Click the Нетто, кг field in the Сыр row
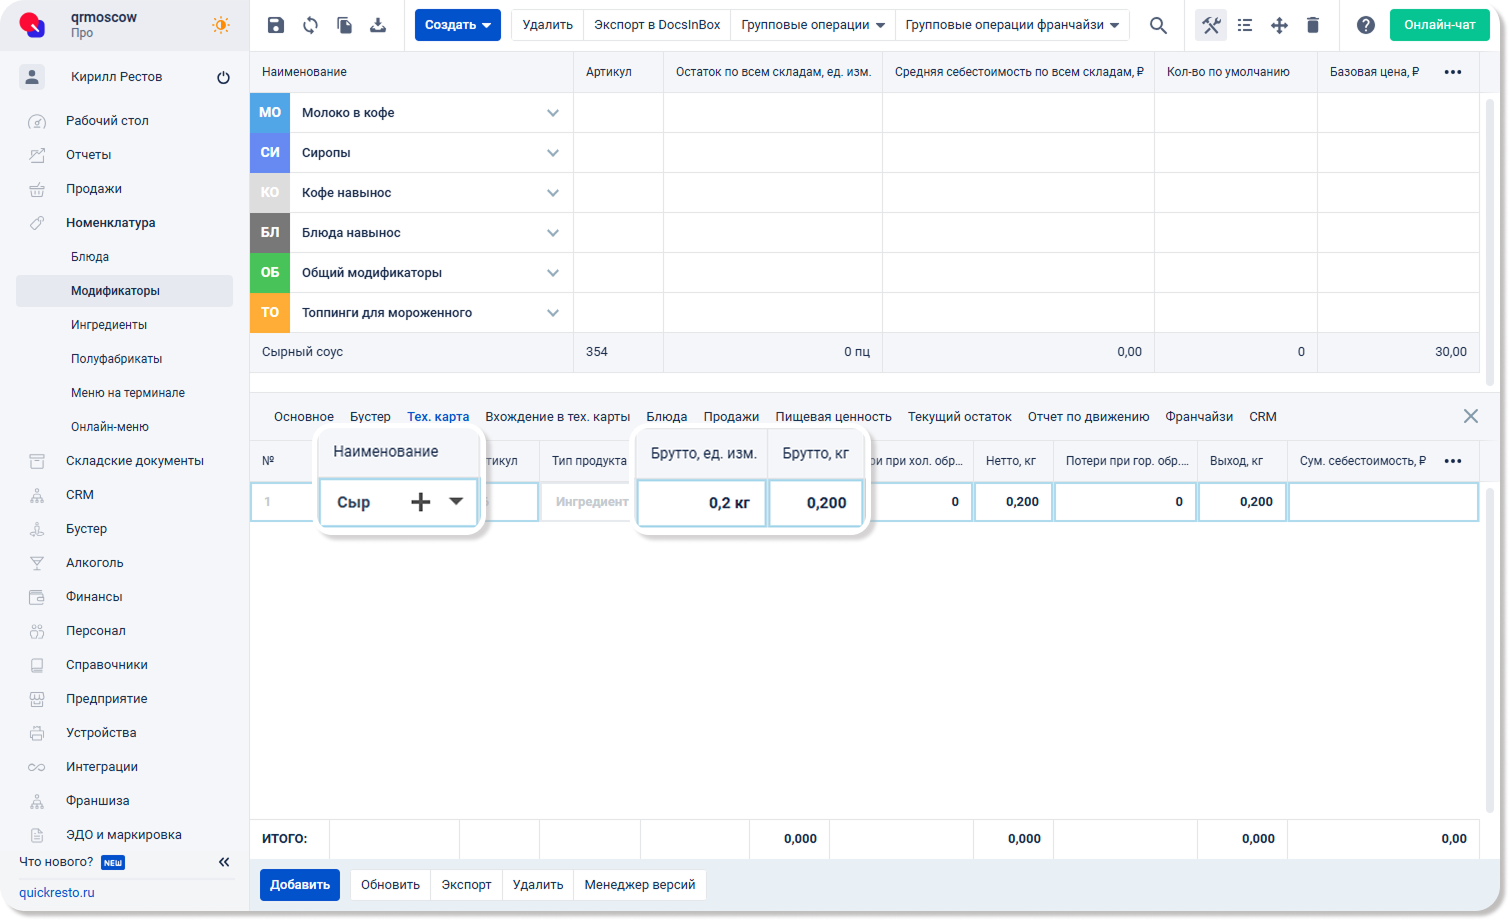The width and height of the screenshot is (1509, 920). click(x=1013, y=502)
